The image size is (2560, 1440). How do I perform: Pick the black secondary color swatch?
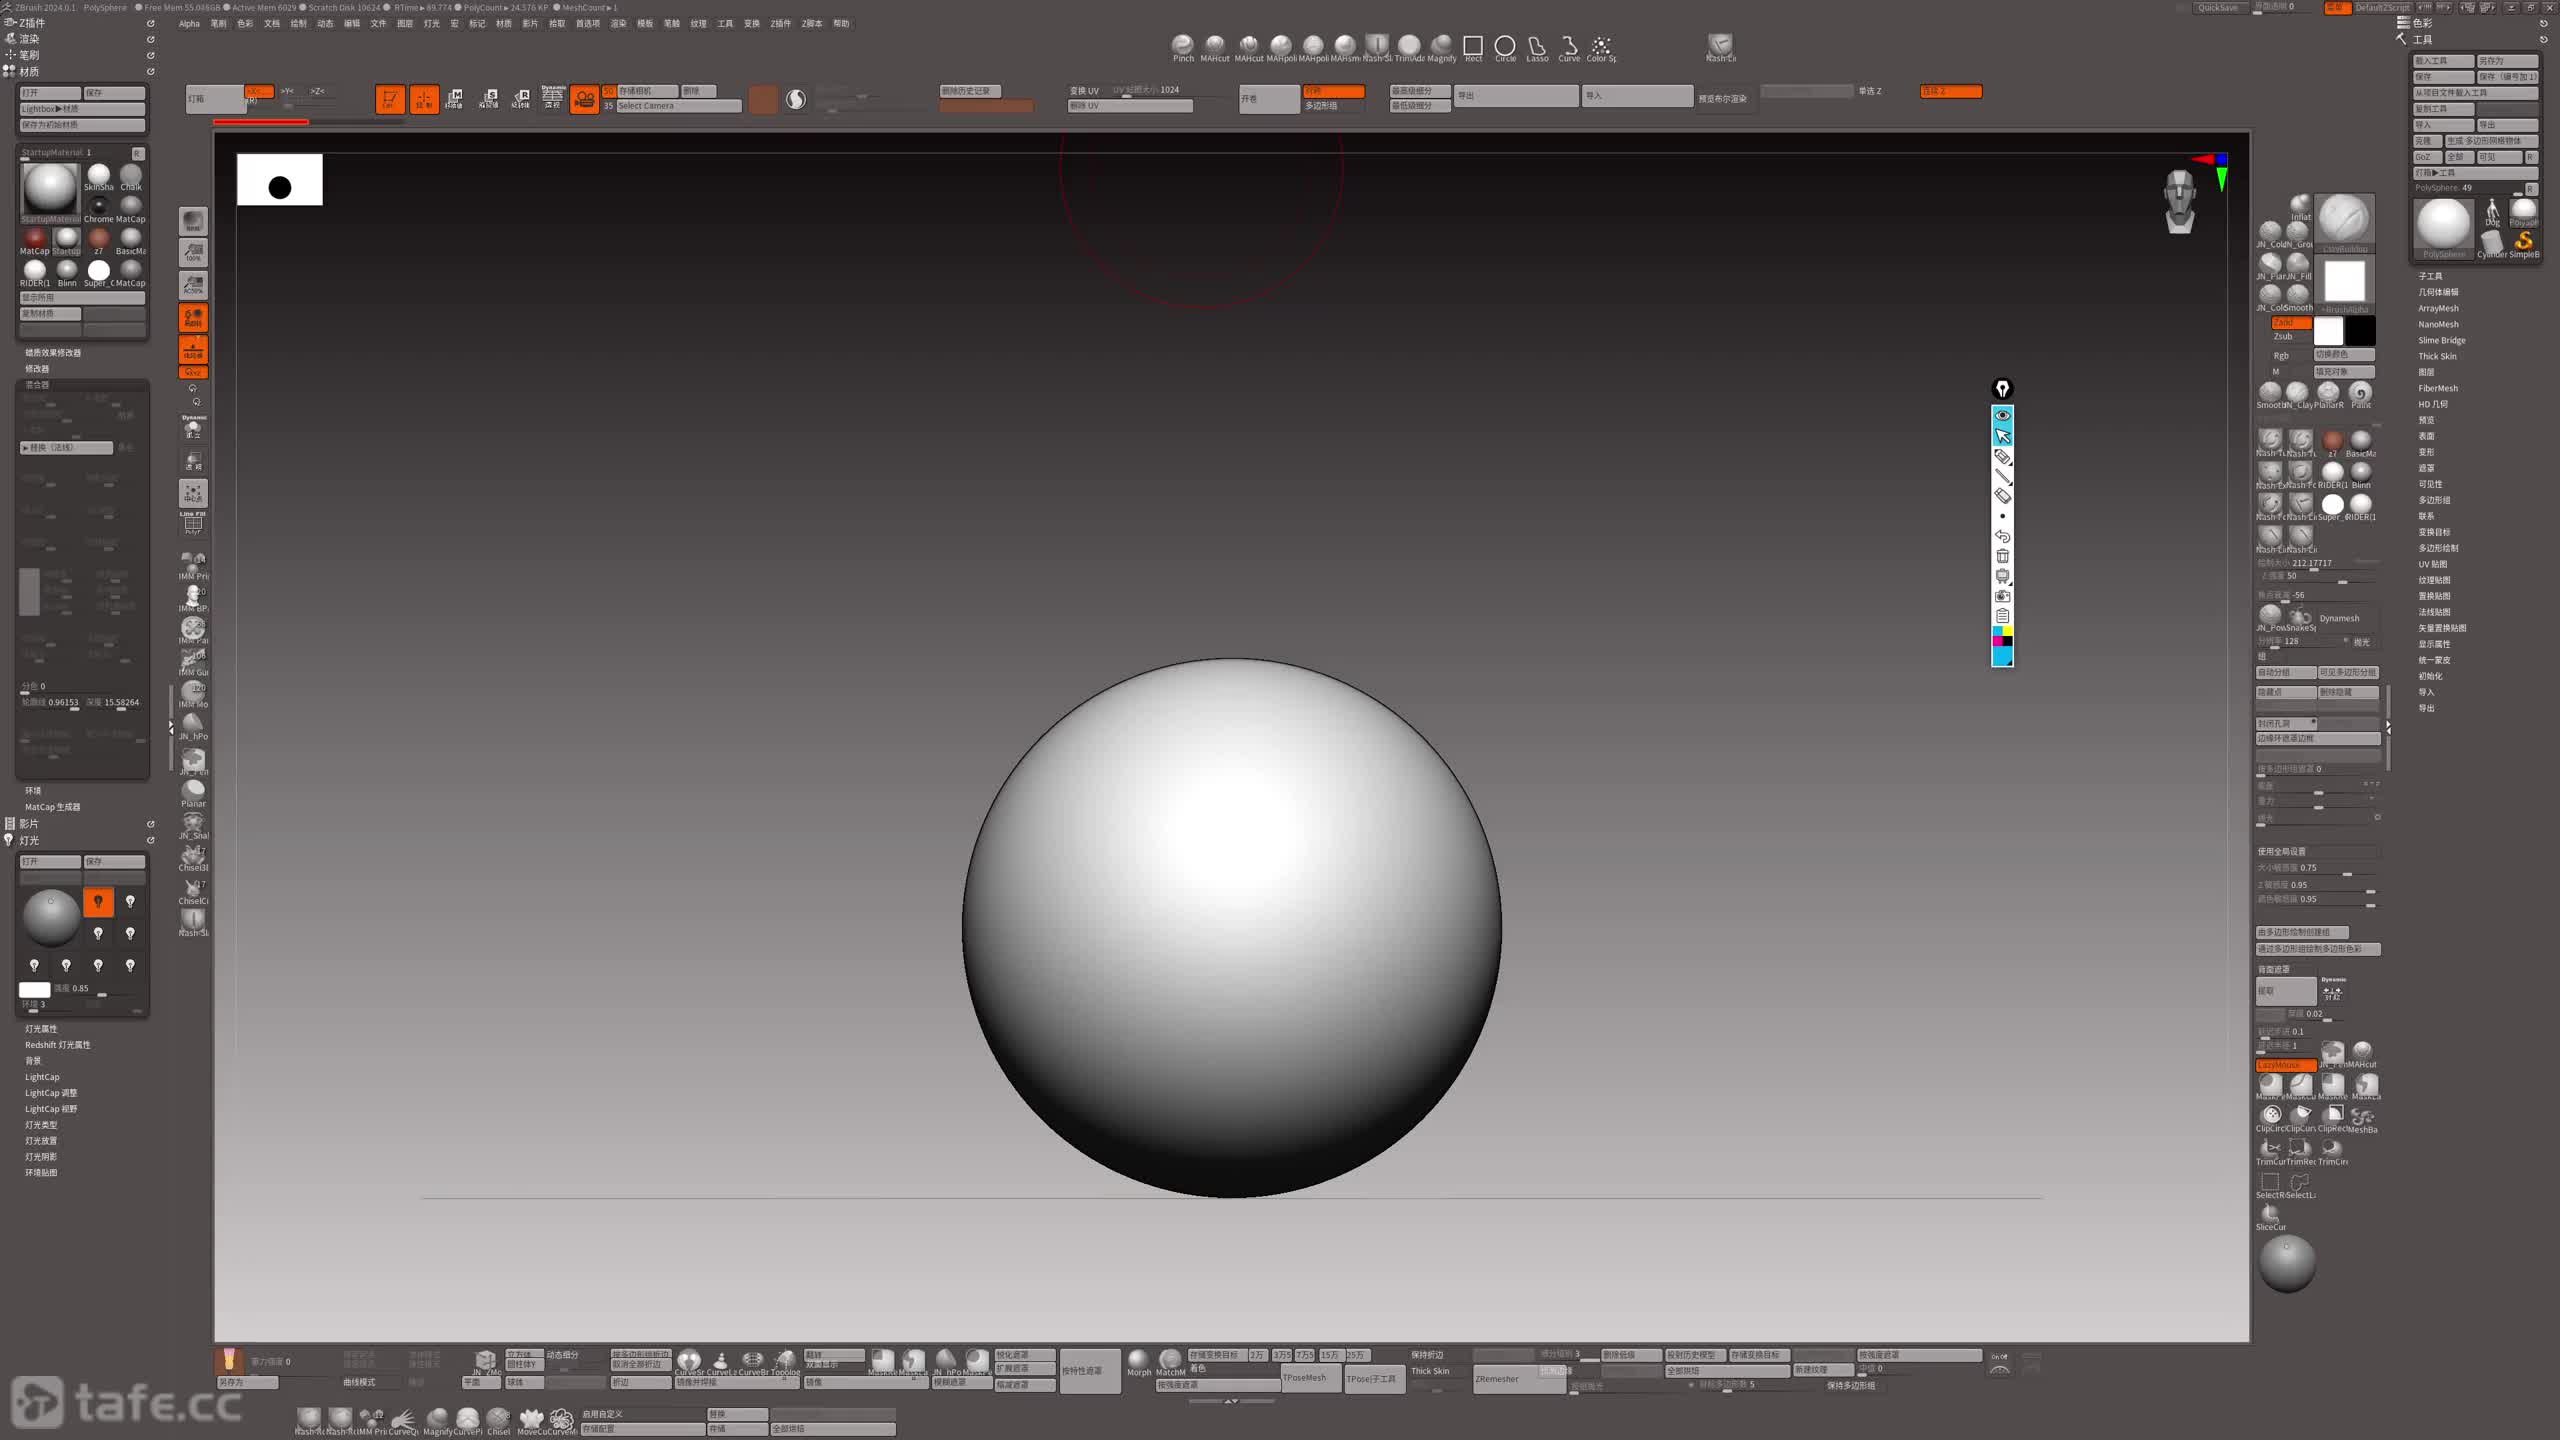point(2360,331)
